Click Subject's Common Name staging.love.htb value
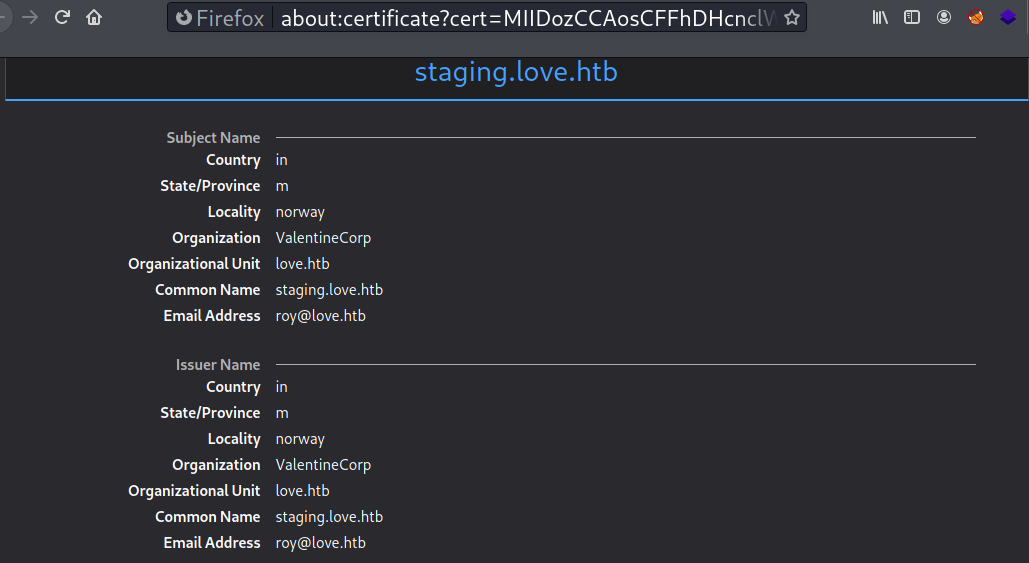 (x=329, y=290)
